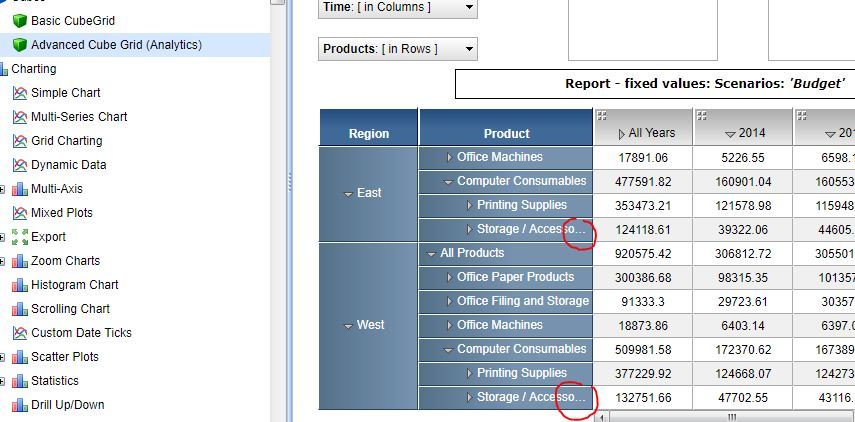Click the Scatter Plots bar icon
The height and width of the screenshot is (422, 855).
20,357
